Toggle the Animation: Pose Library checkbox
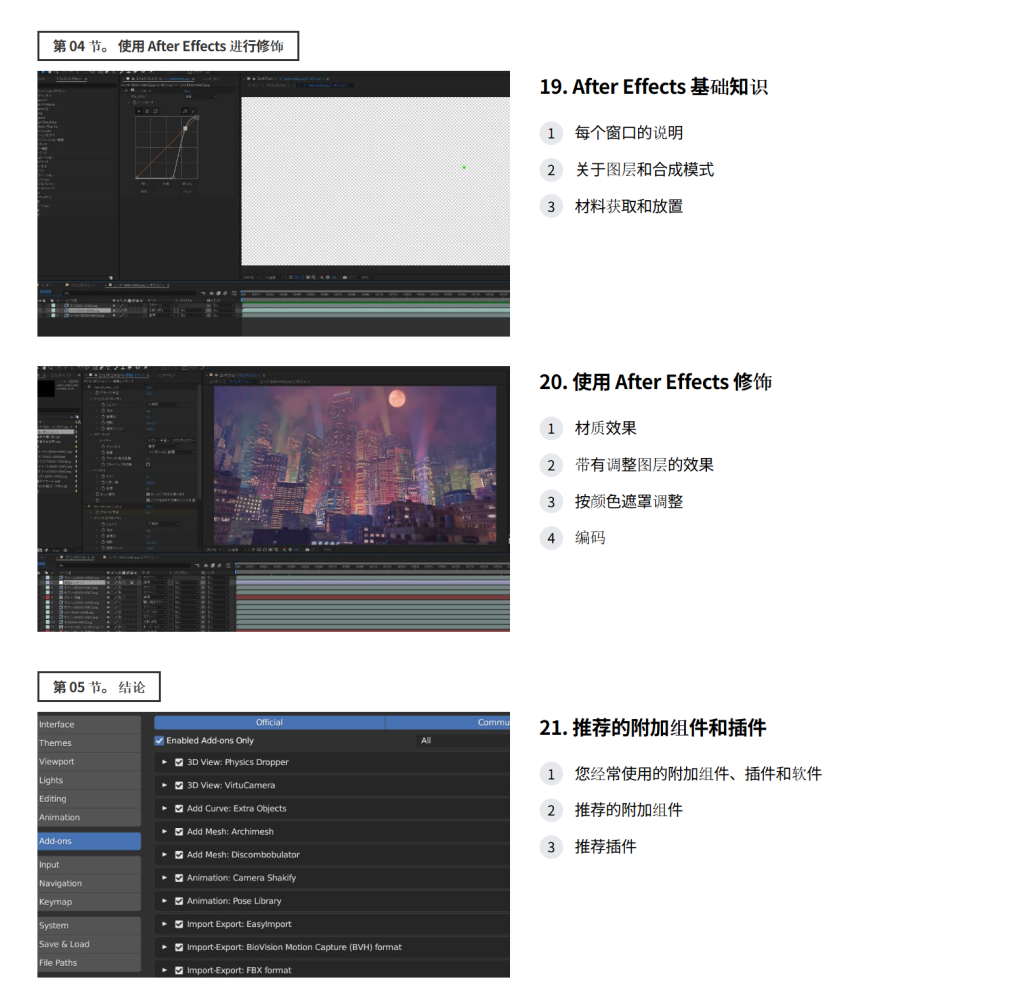 pos(179,901)
